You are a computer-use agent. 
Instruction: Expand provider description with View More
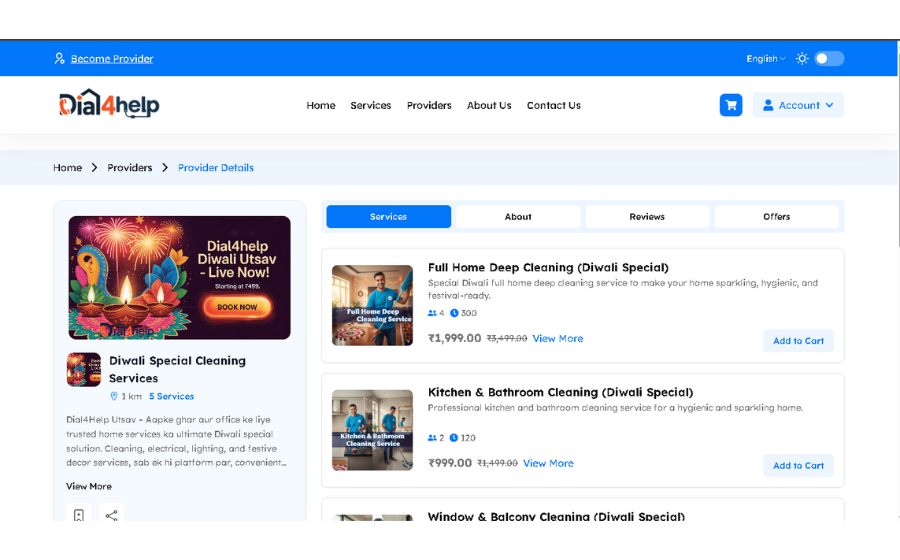click(89, 486)
